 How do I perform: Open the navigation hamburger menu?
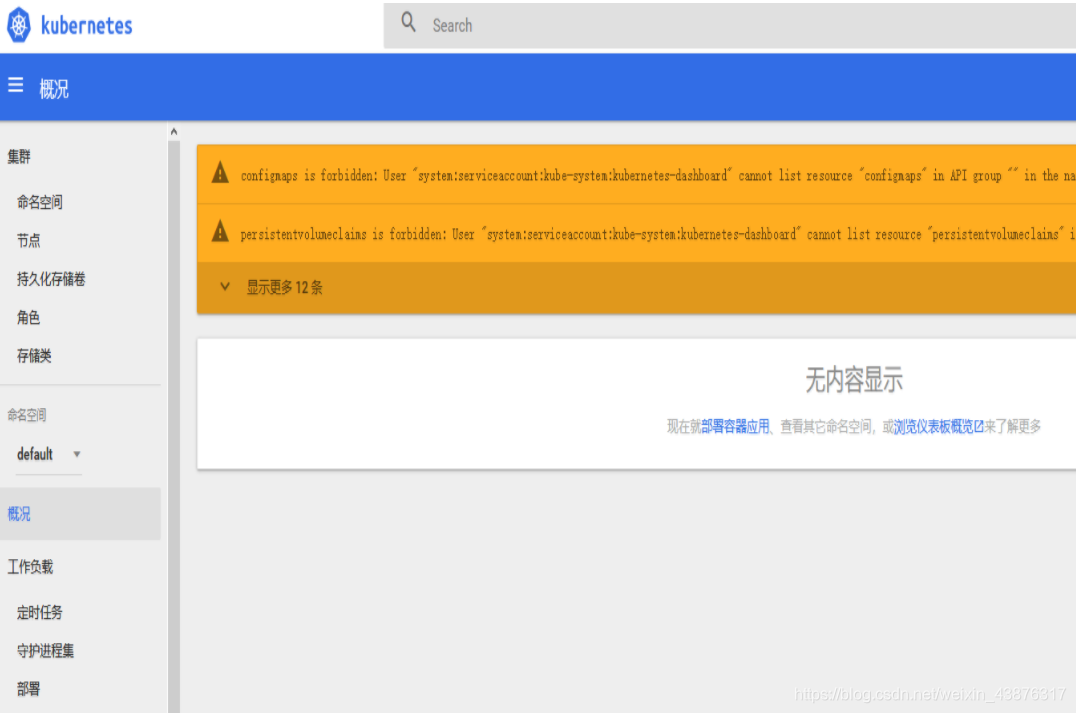[15, 85]
